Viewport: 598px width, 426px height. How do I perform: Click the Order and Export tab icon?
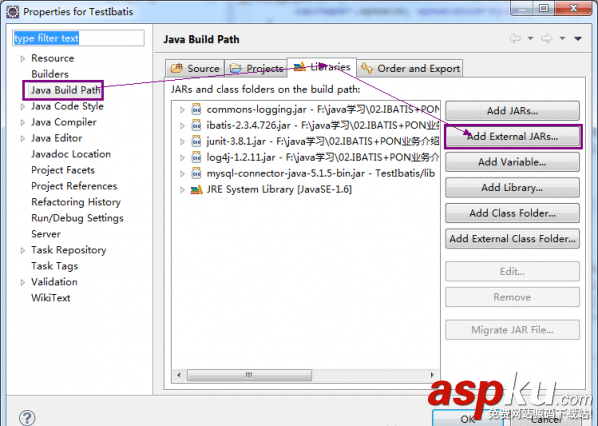(x=367, y=68)
